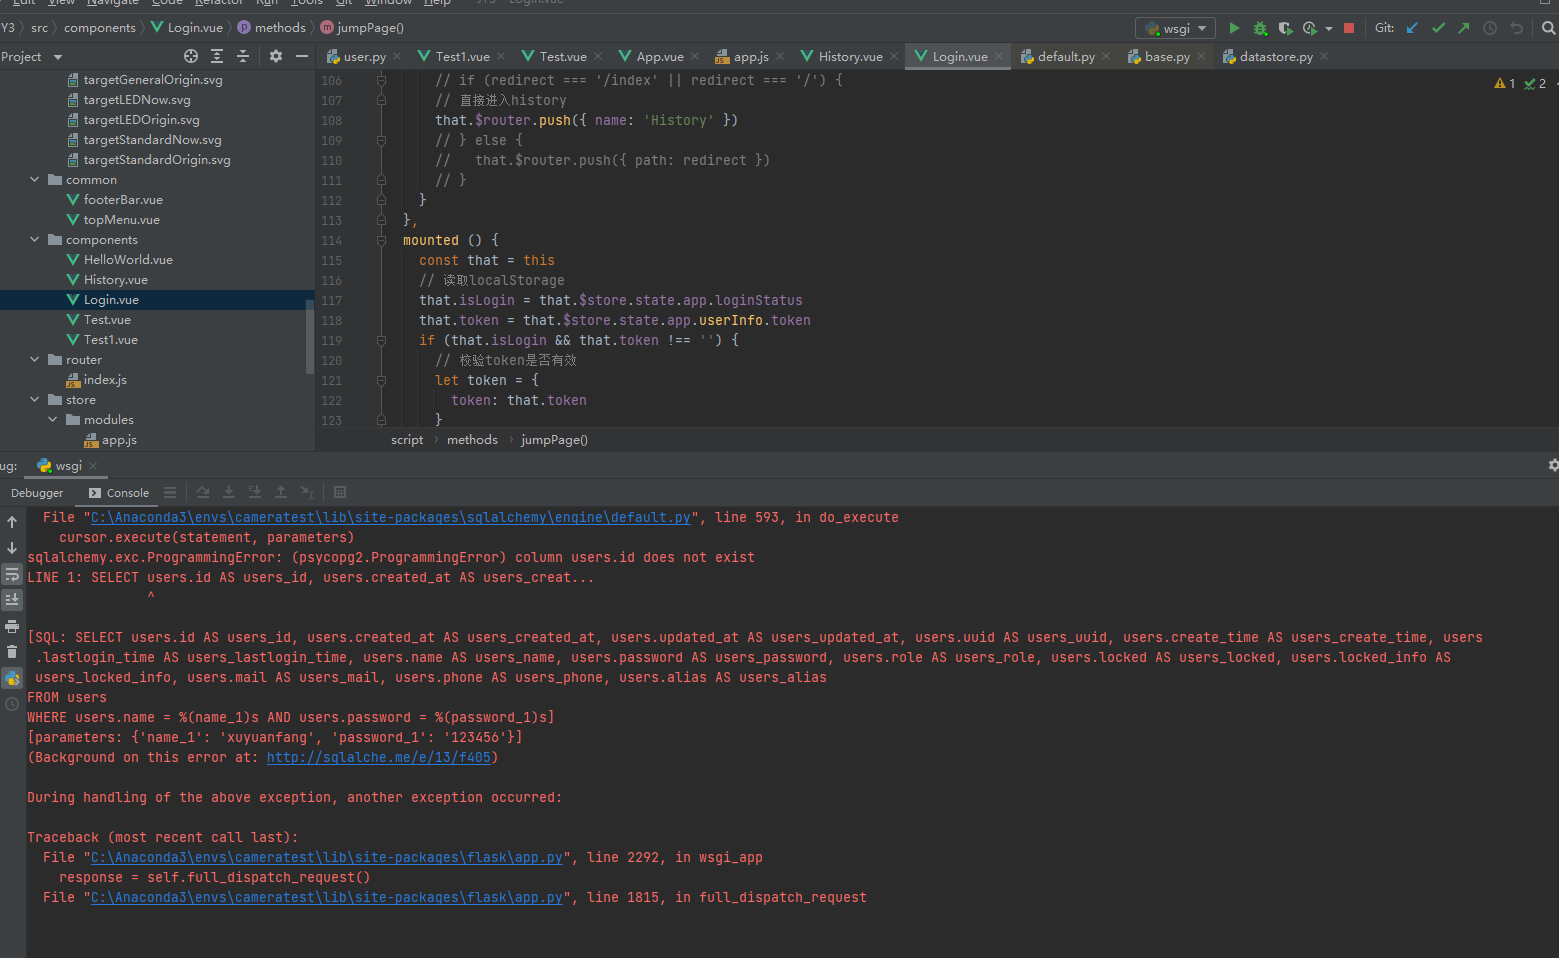
Task: Collapse the common folder
Action: pos(35,180)
